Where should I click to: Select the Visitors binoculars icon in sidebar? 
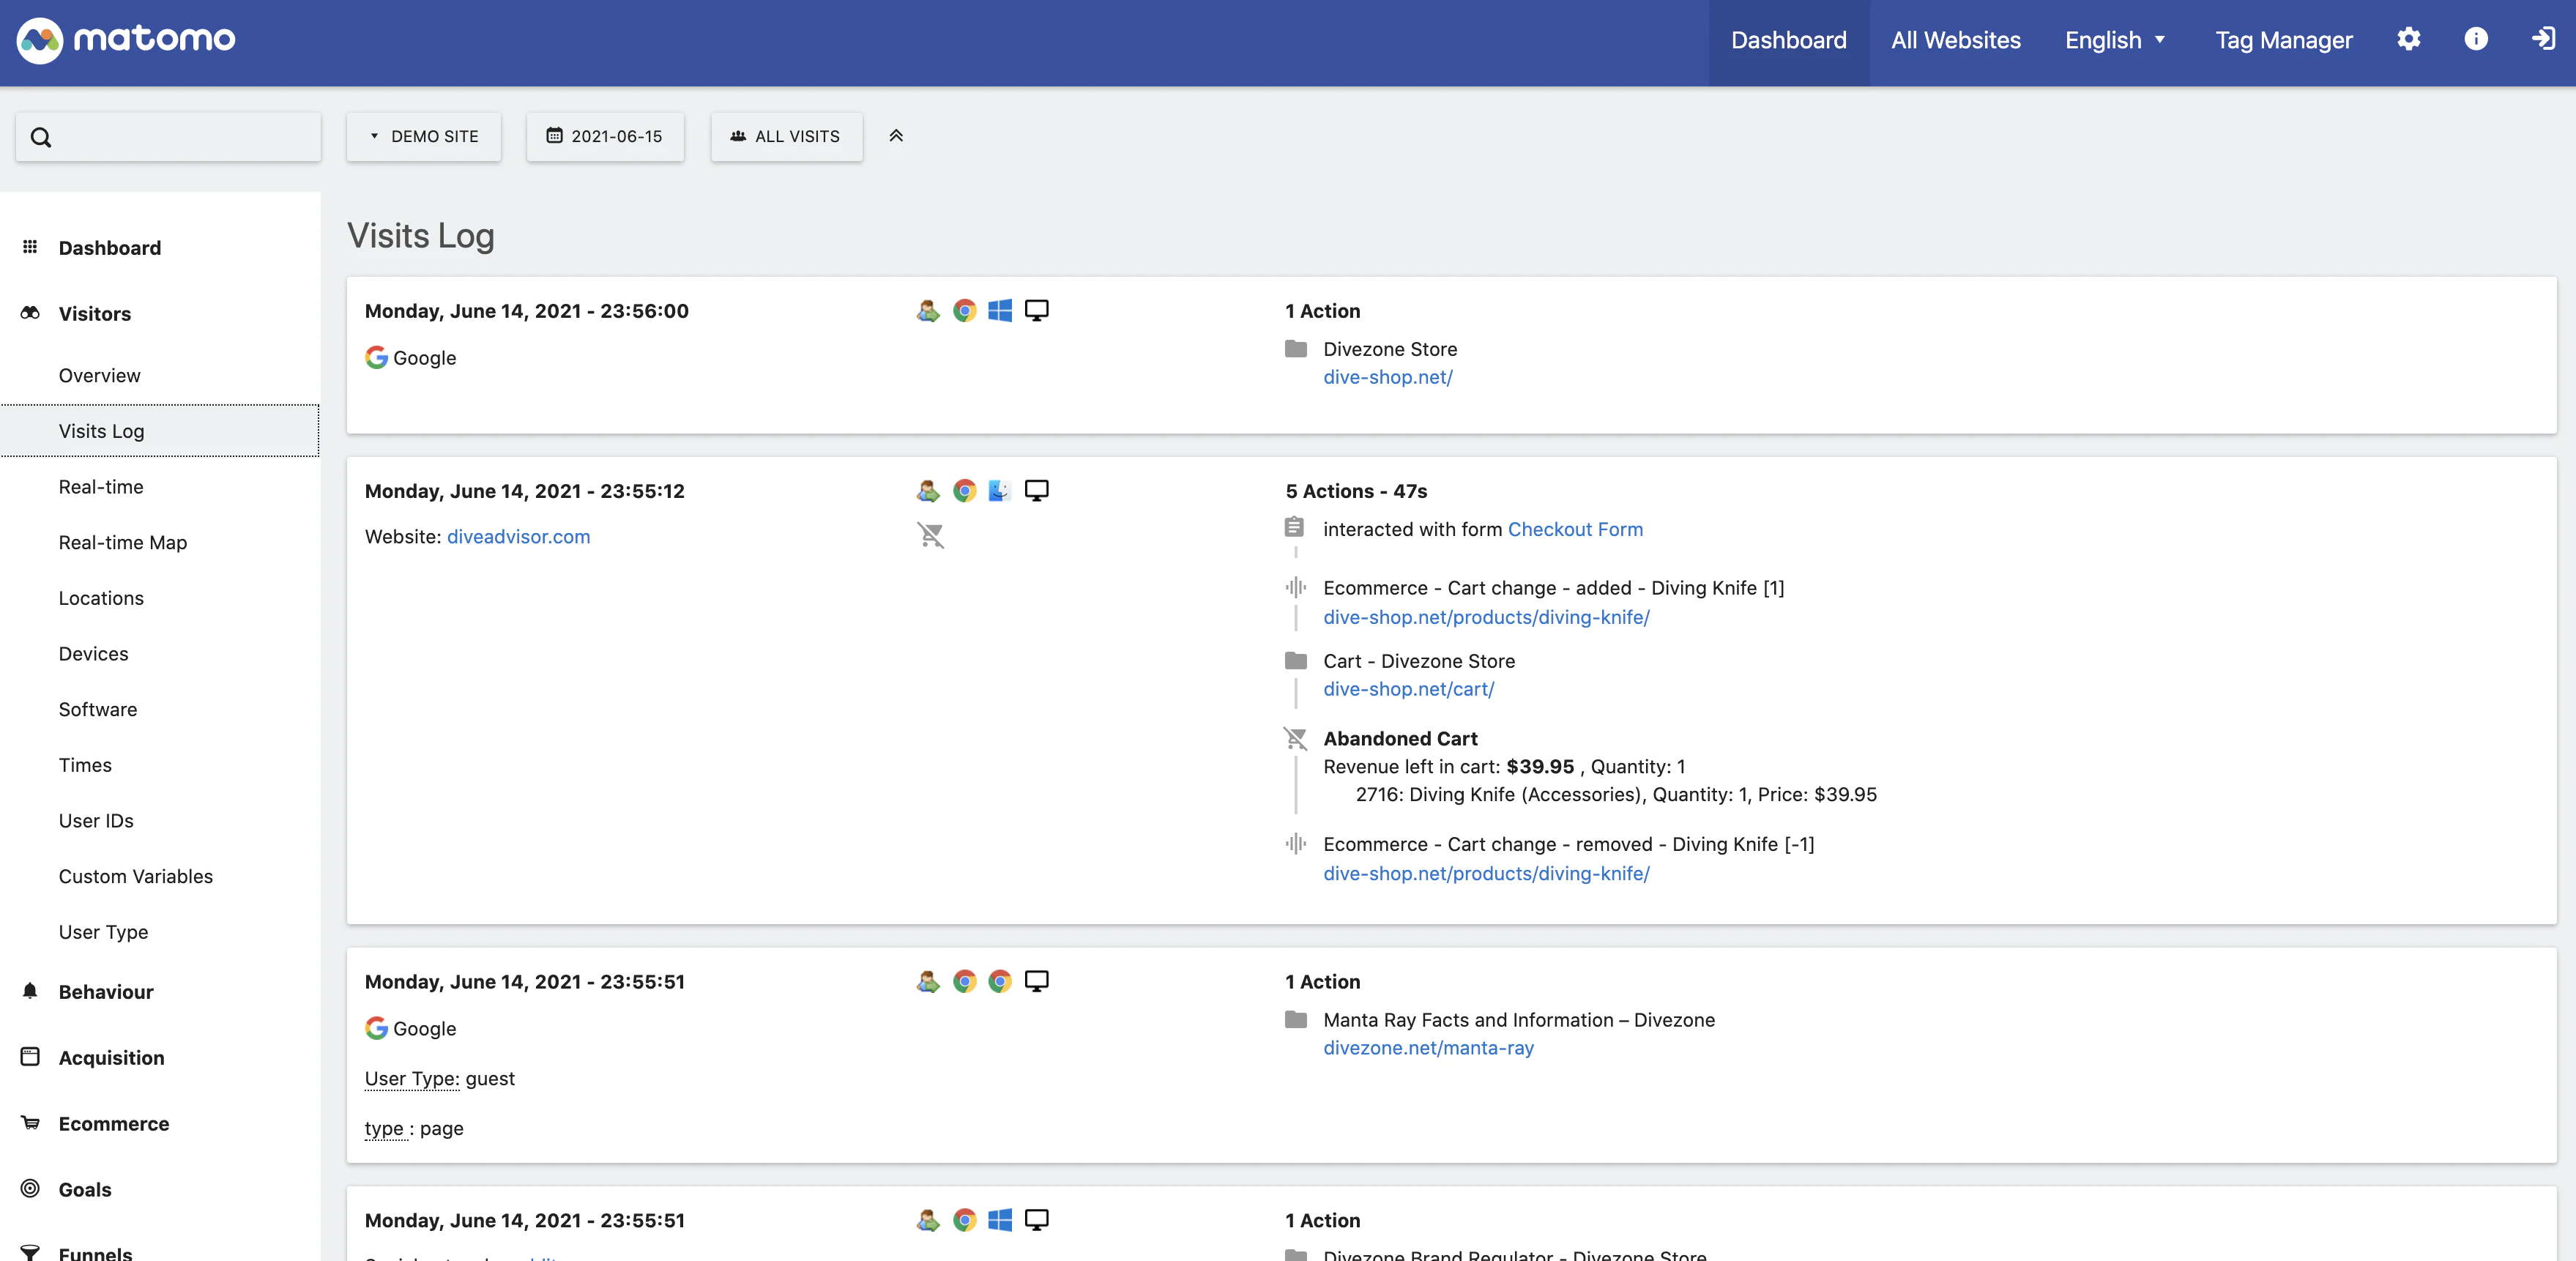(29, 313)
